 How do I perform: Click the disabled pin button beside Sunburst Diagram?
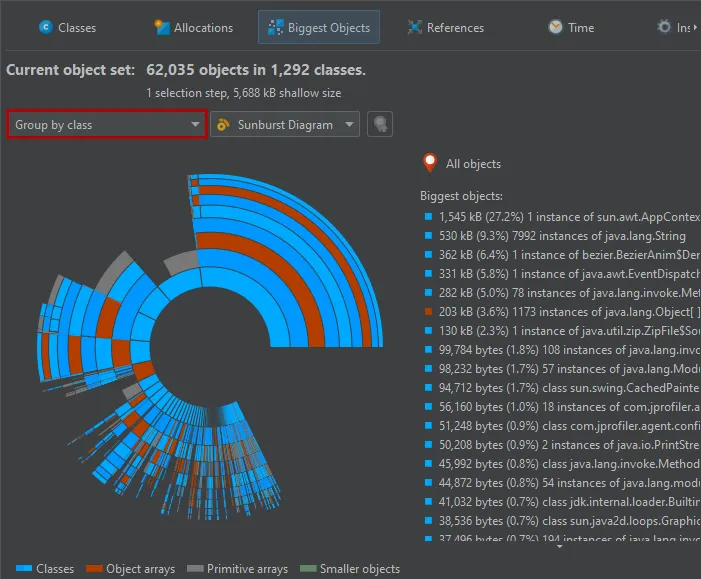(x=380, y=124)
